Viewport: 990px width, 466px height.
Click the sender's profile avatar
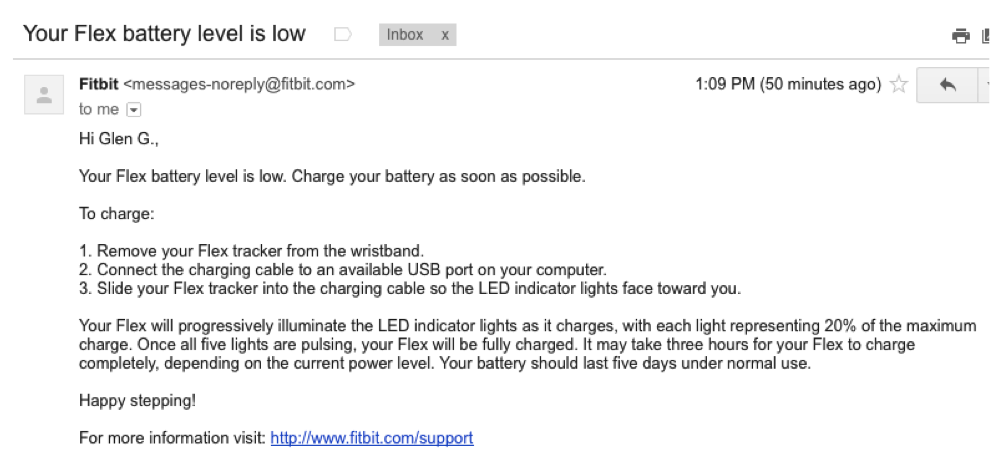[x=44, y=95]
